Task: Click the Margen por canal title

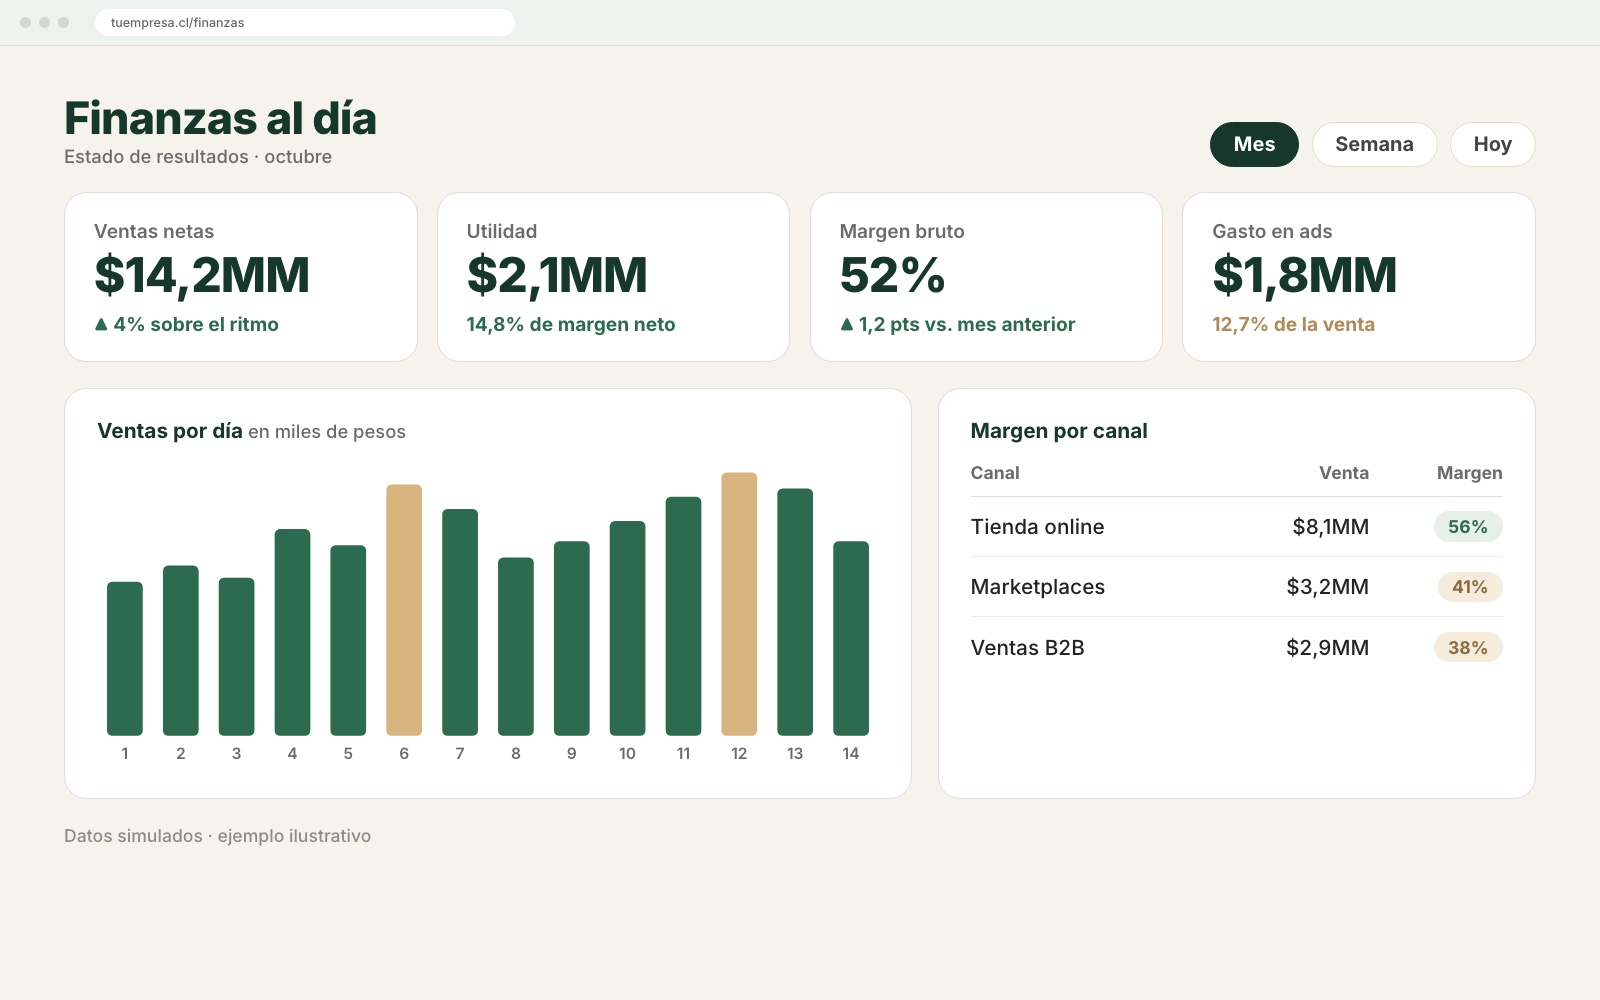Action: coord(1059,431)
